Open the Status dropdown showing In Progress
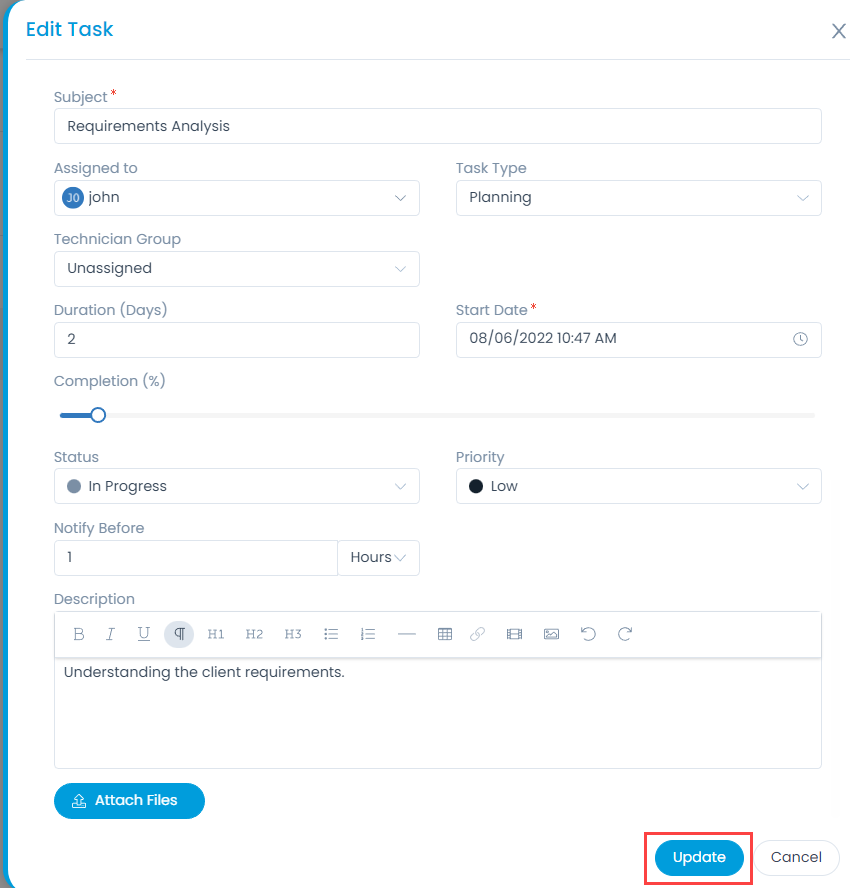Viewport: 865px width, 888px height. pyautogui.click(x=237, y=486)
